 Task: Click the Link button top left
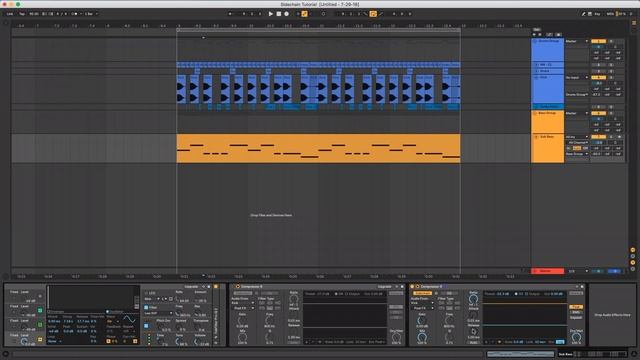click(x=10, y=14)
